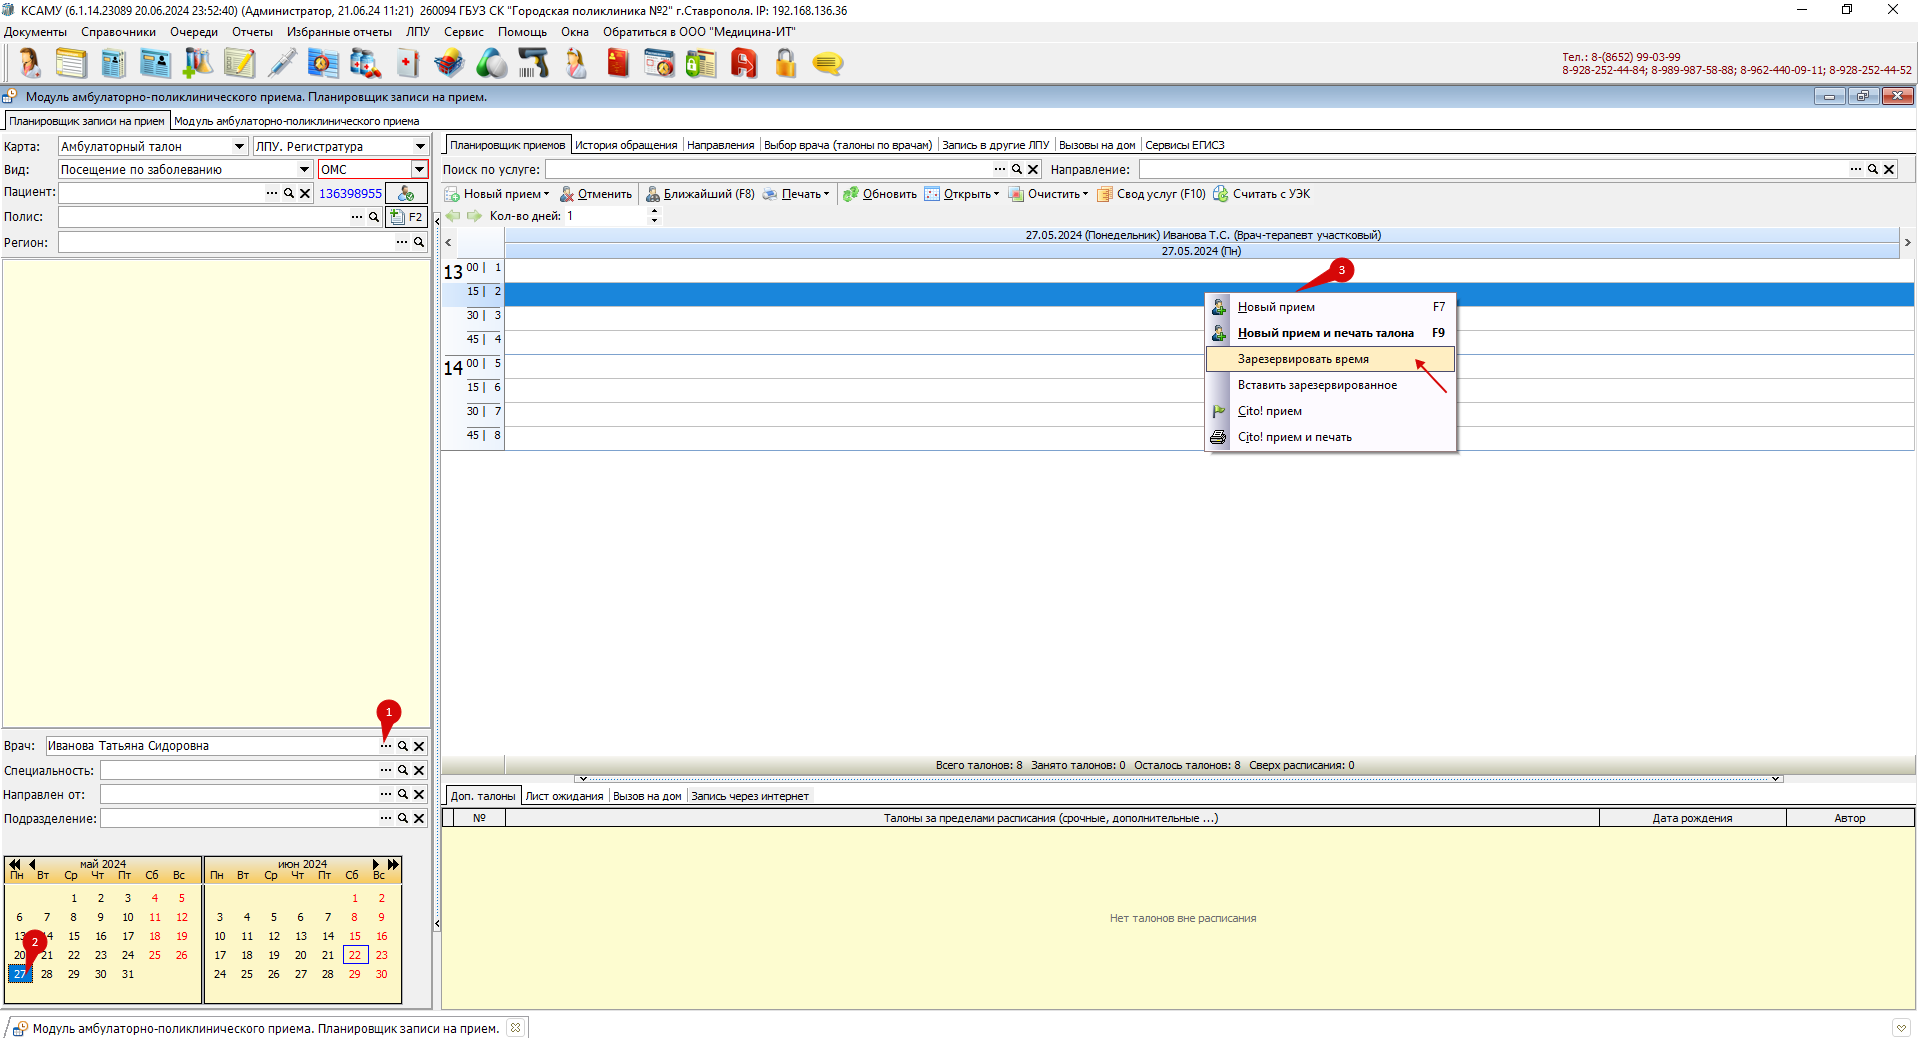Screen dimensions: 1918x1039
Task: Jump back a year with double left arrow
Action: [14, 864]
